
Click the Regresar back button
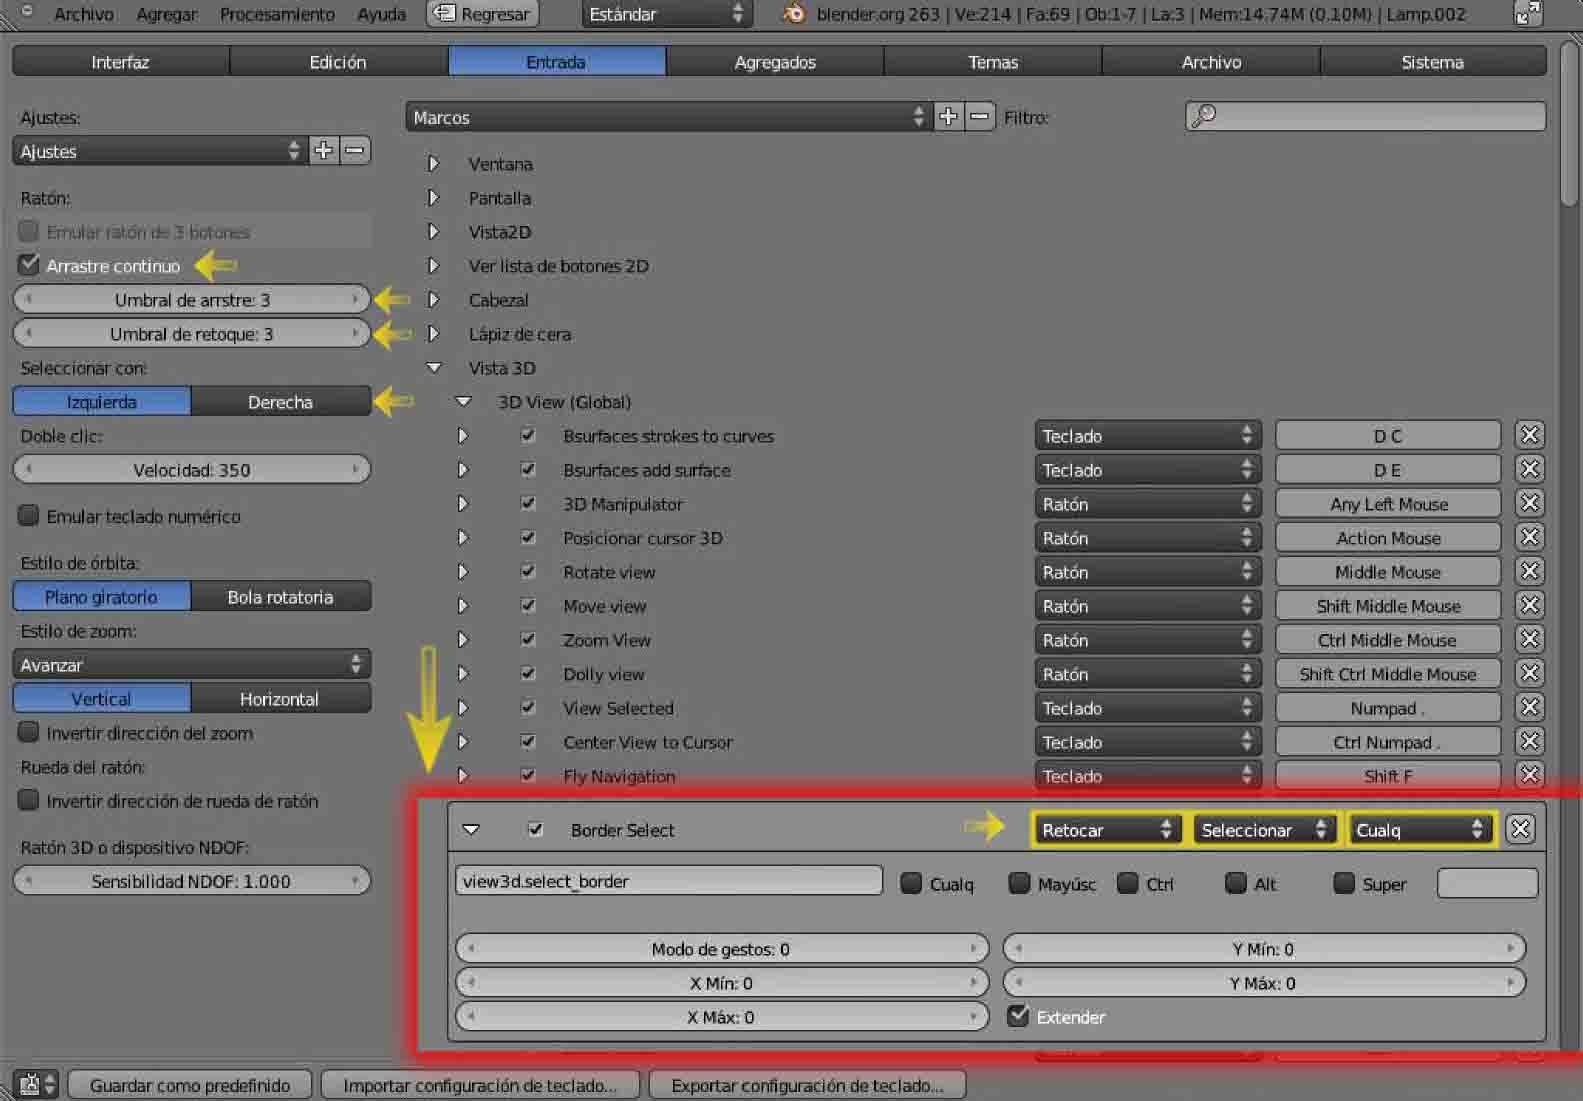(x=482, y=14)
